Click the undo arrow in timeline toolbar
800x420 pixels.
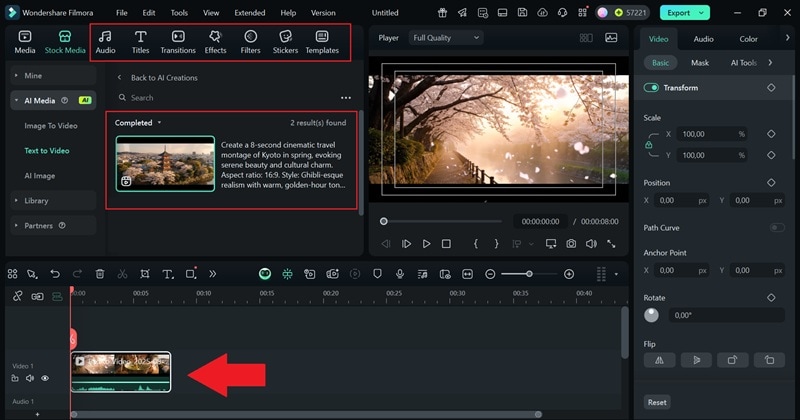pyautogui.click(x=55, y=274)
